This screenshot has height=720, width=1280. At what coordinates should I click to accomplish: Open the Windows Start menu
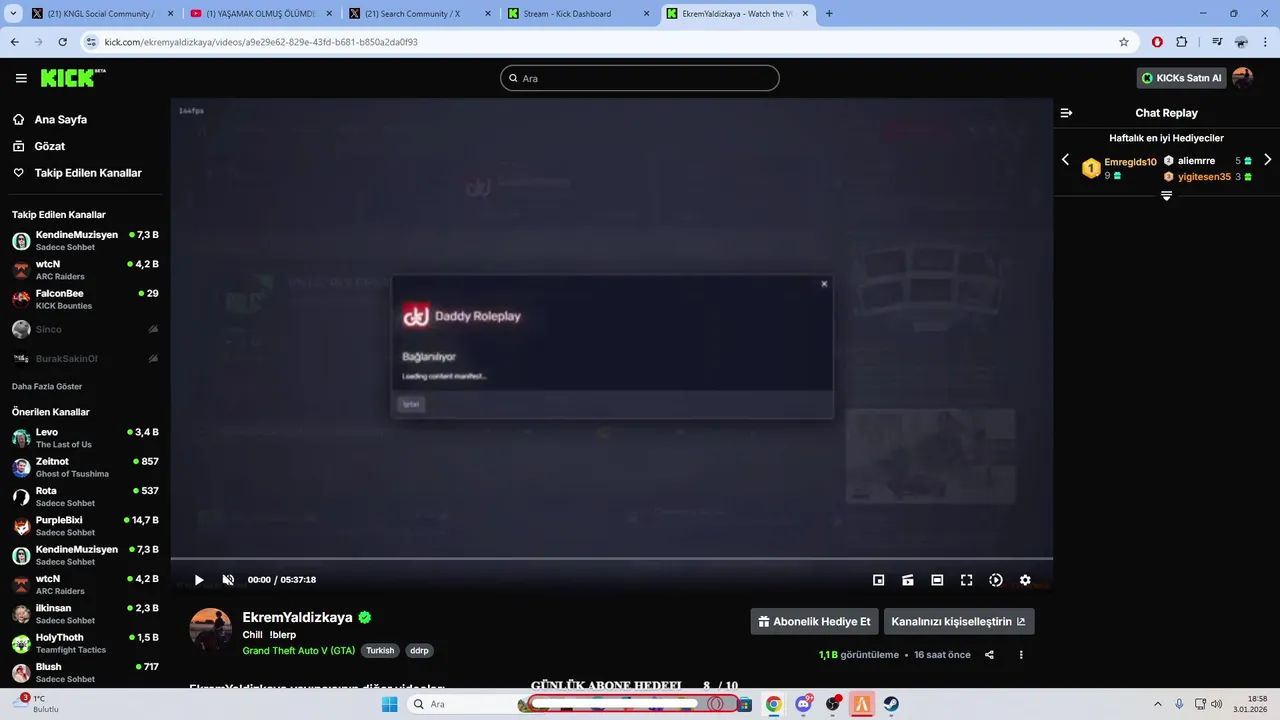(x=389, y=704)
